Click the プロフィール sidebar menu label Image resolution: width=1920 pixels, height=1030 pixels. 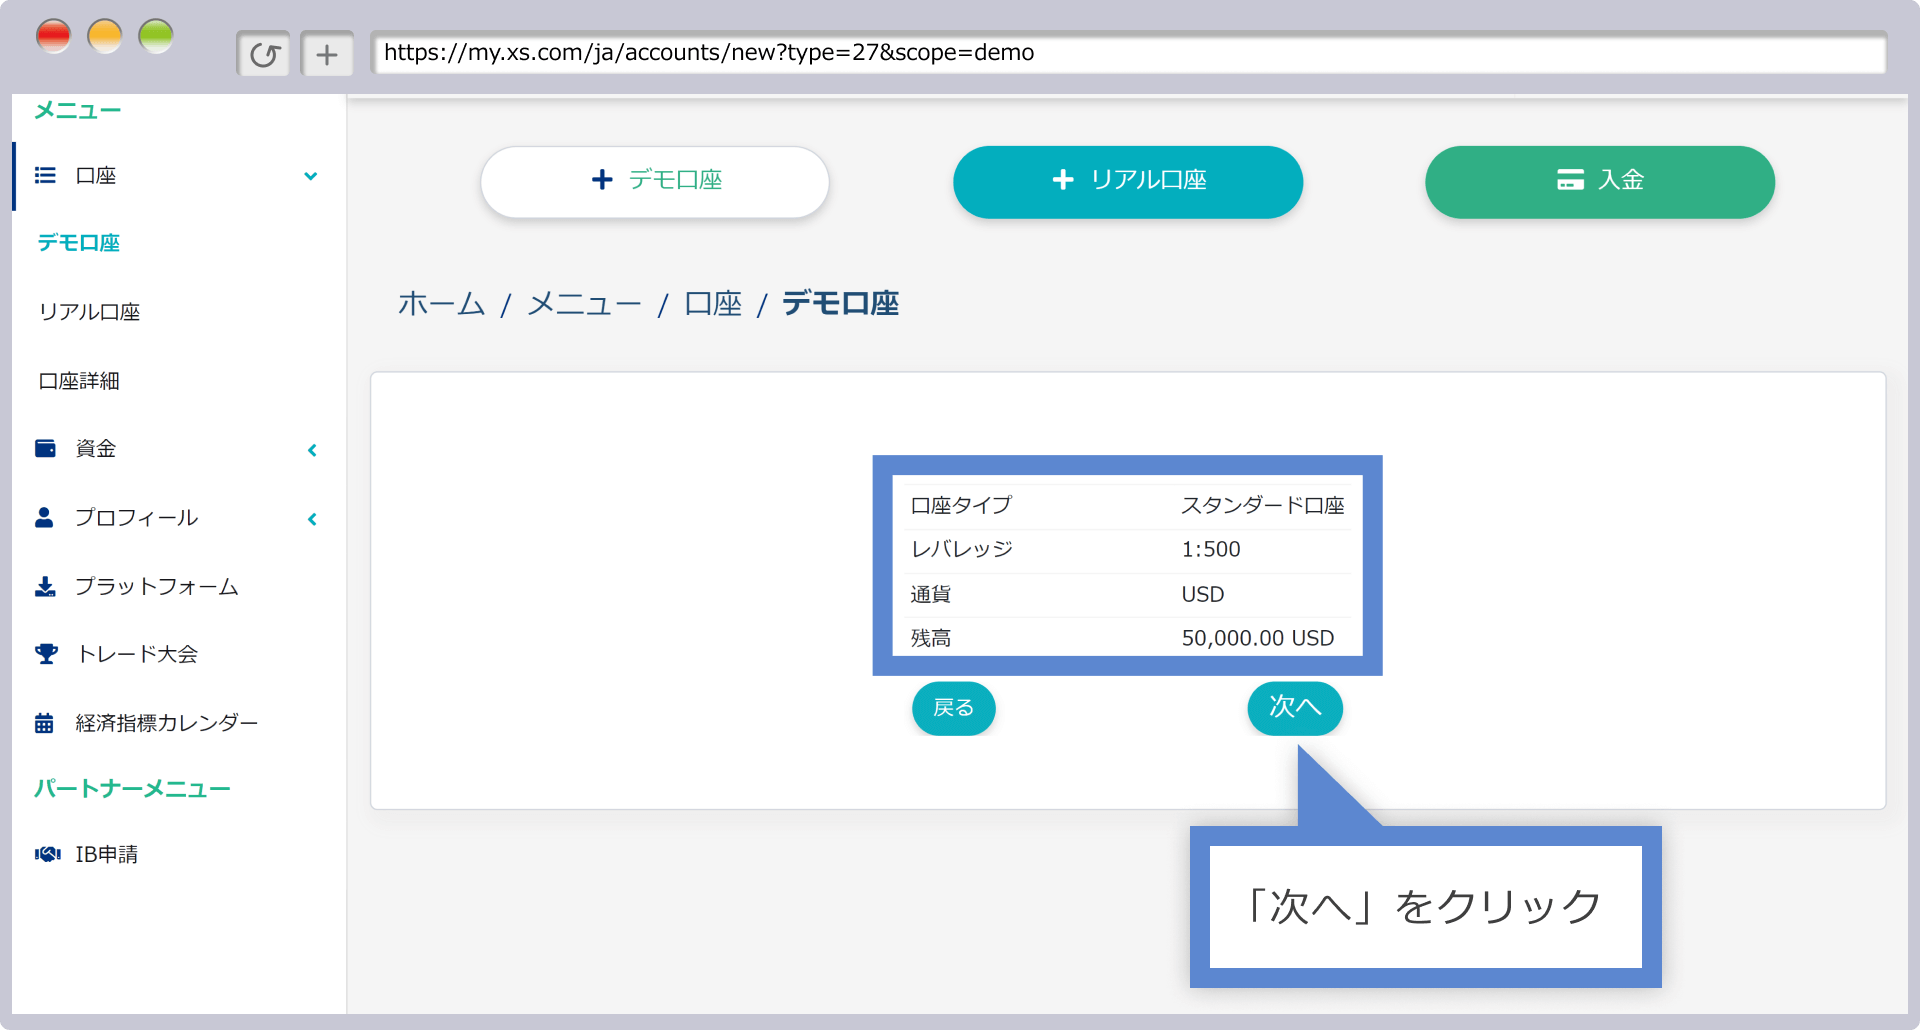(x=137, y=517)
